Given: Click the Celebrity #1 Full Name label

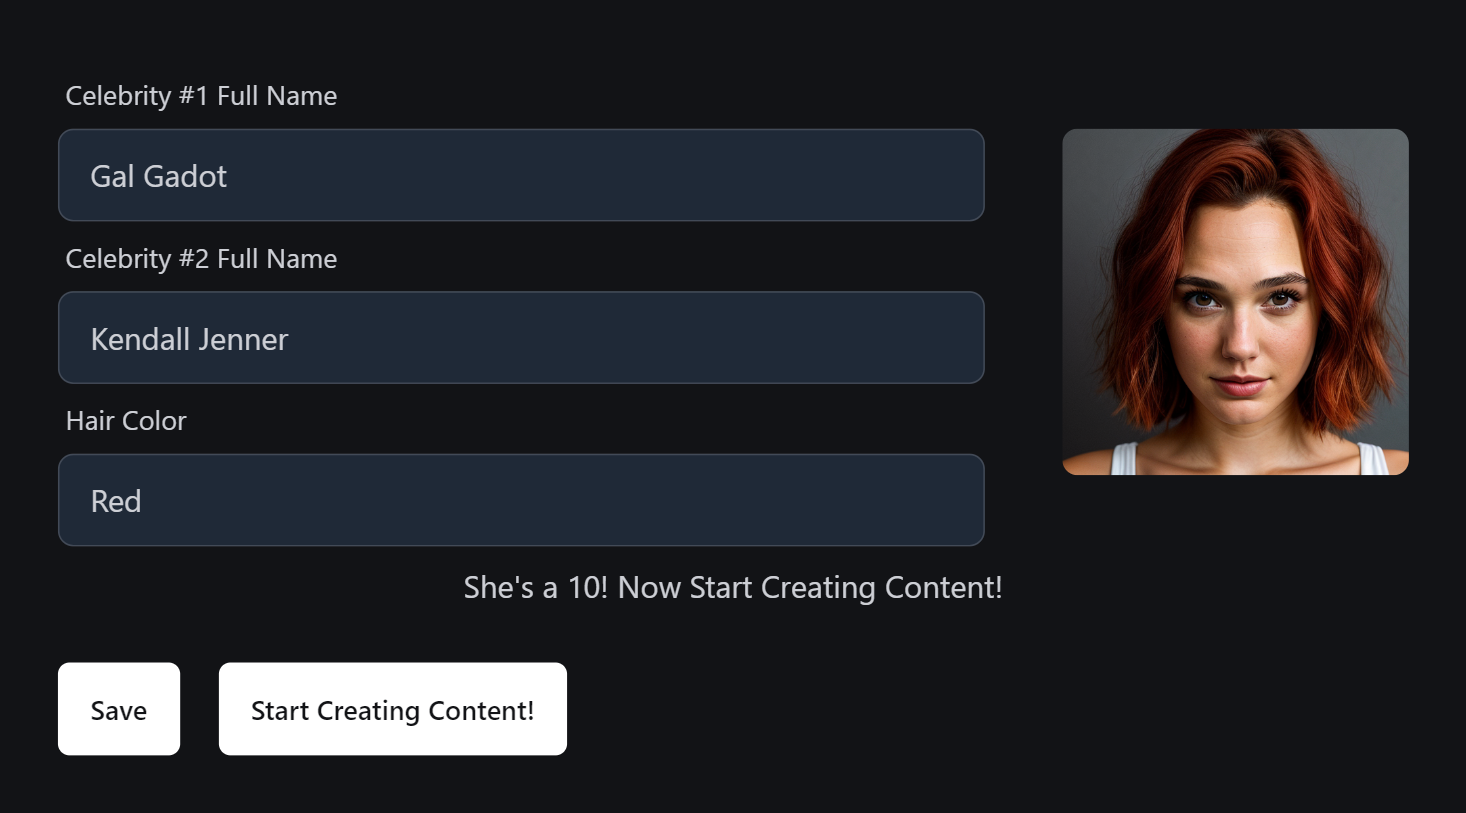Looking at the screenshot, I should click(201, 96).
